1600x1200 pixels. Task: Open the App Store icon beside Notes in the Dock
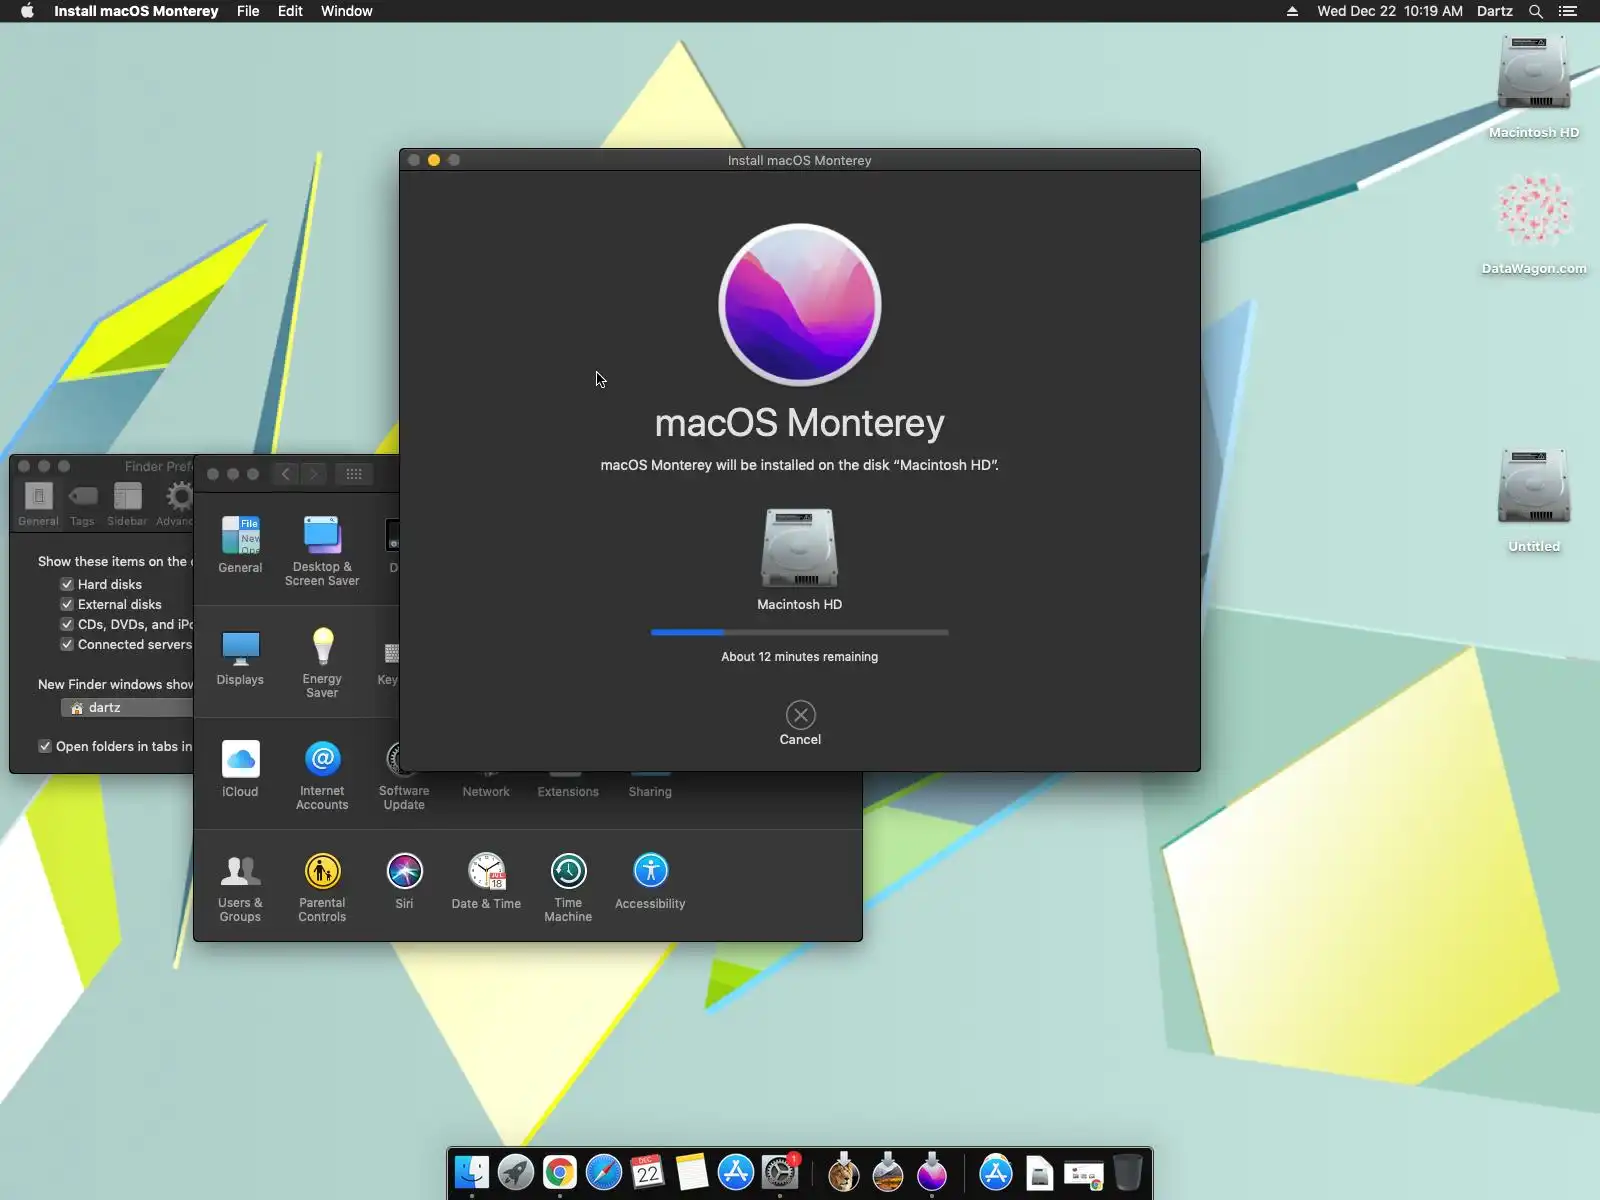[x=736, y=1172]
